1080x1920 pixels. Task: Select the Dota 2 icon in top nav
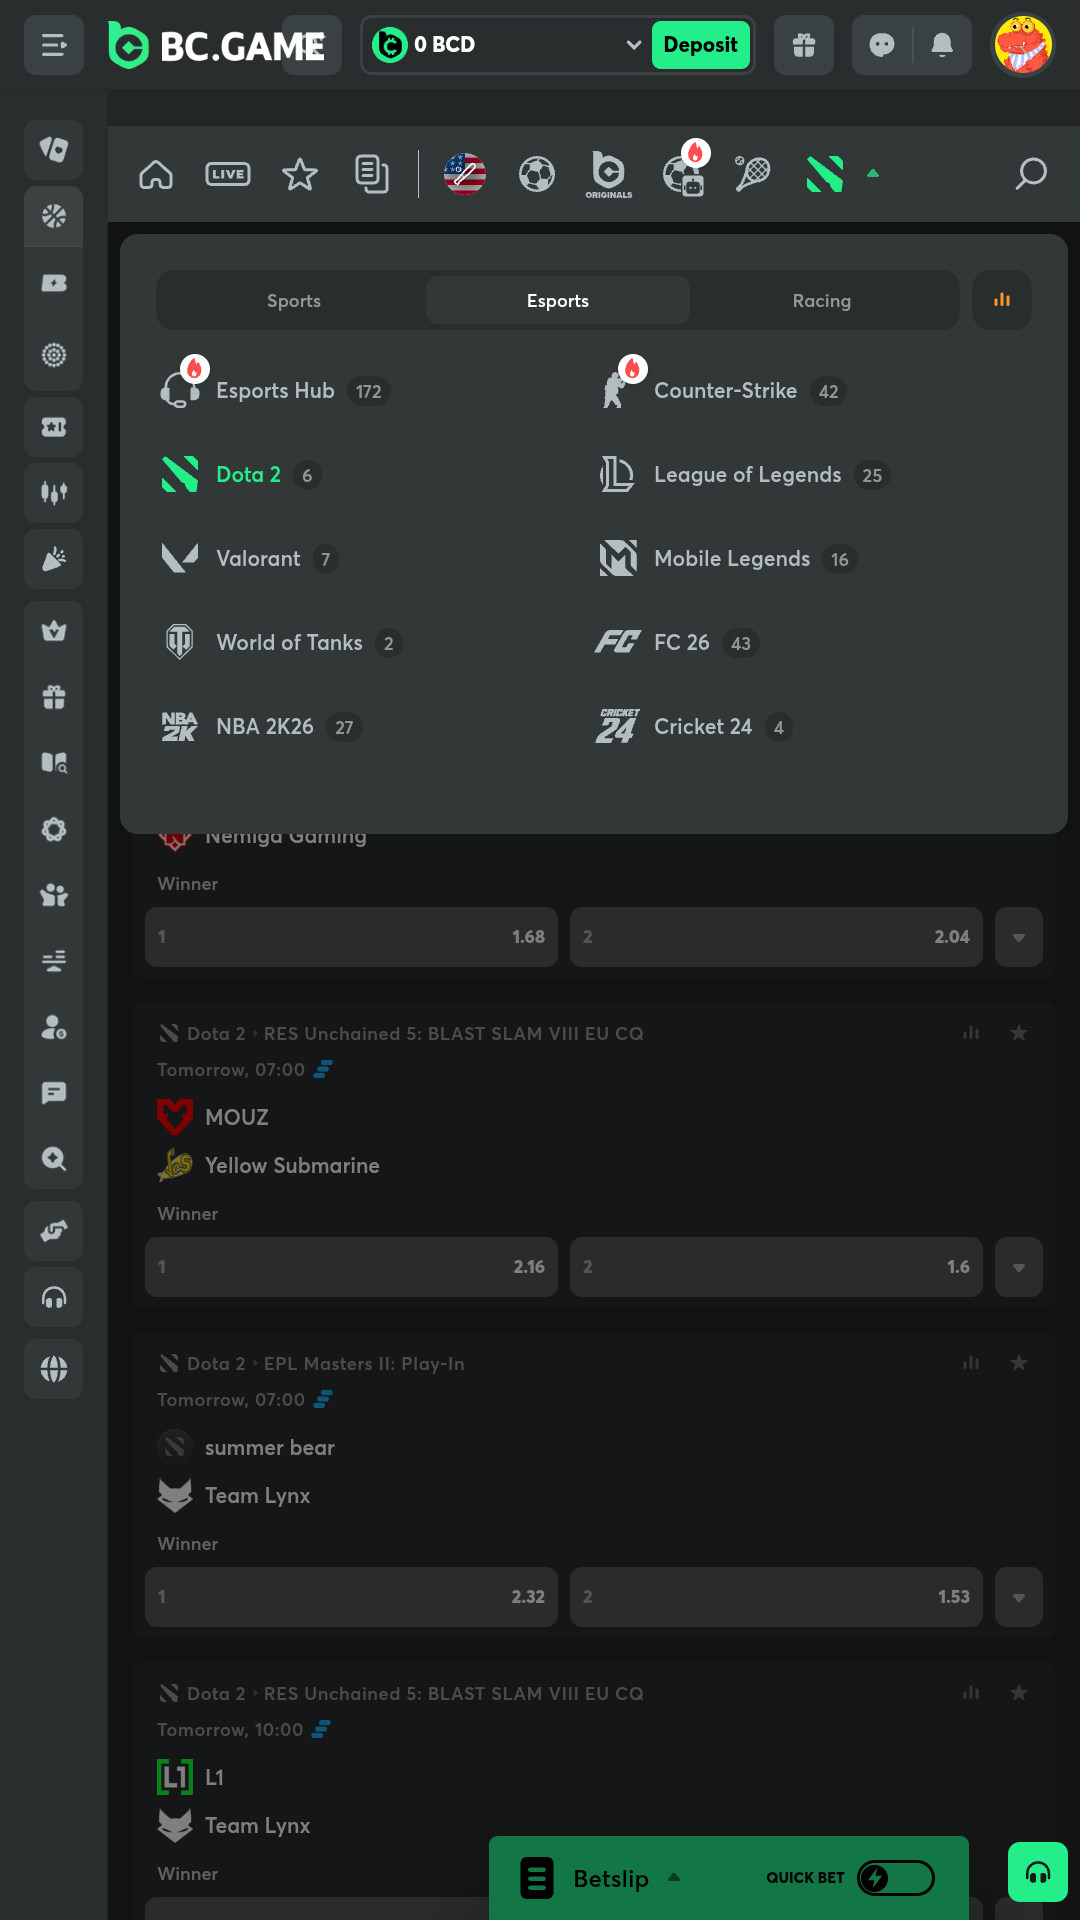coord(825,174)
